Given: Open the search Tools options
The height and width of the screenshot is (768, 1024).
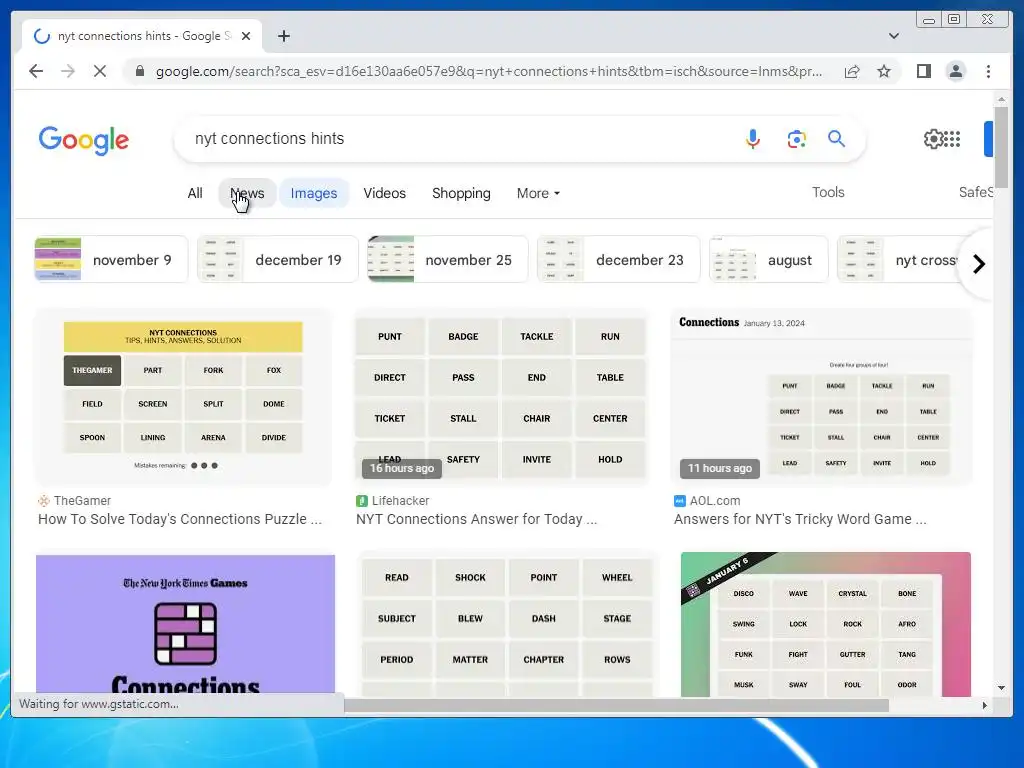Looking at the screenshot, I should point(828,192).
